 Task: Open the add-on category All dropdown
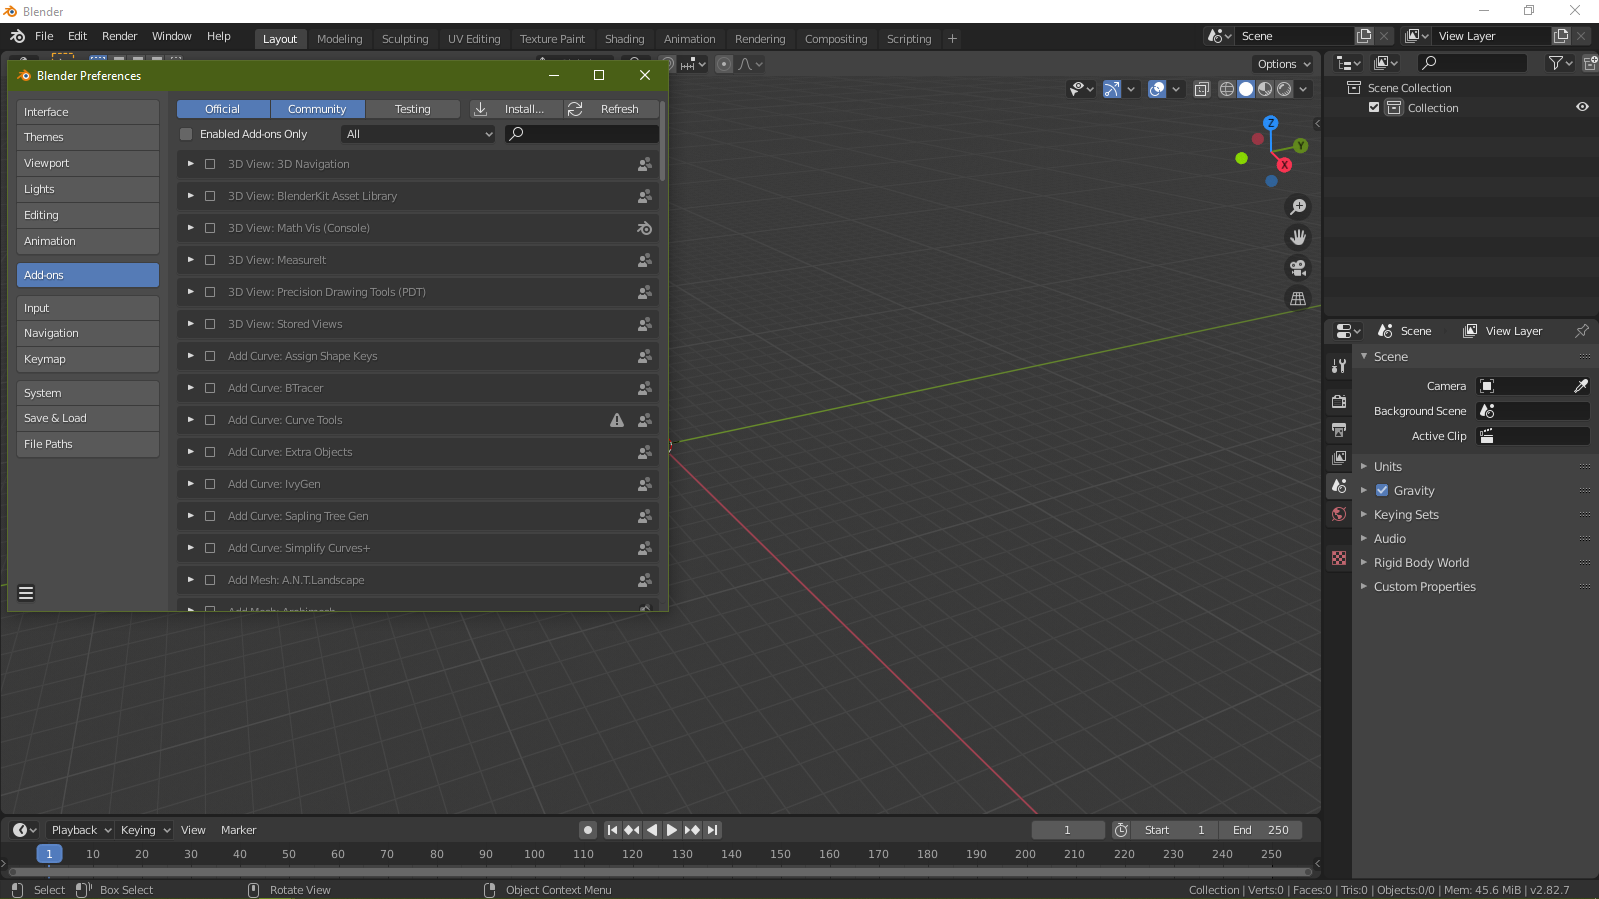coord(419,134)
